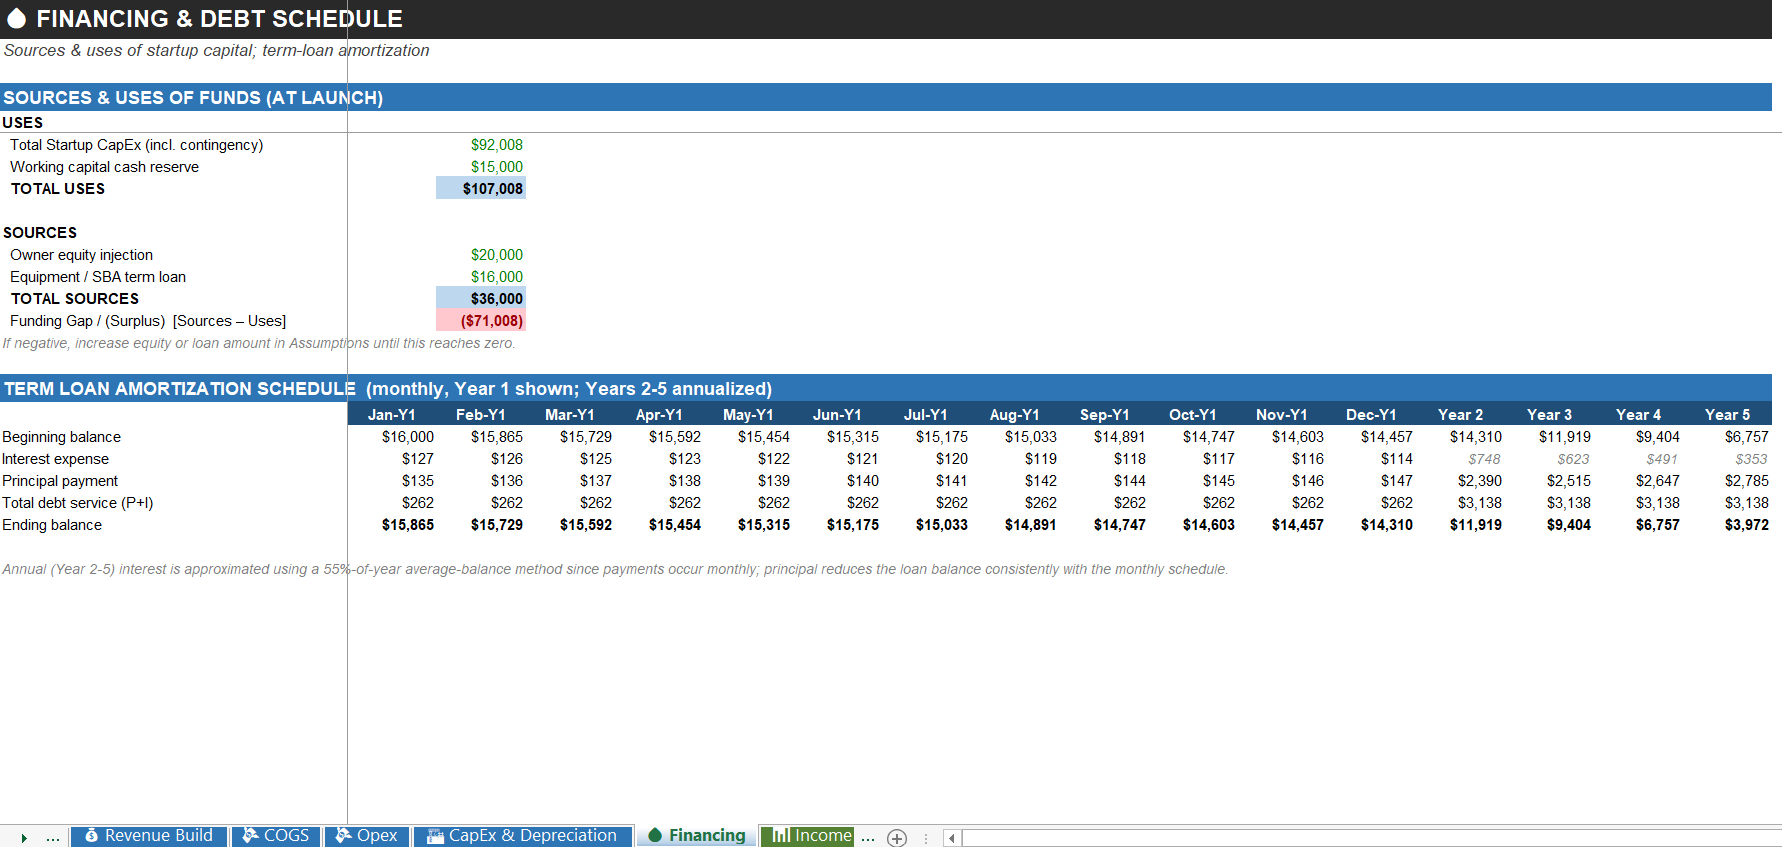Click the FINANCING & DEBT SCHEDULE title
Image resolution: width=1782 pixels, height=847 pixels.
[x=219, y=19]
